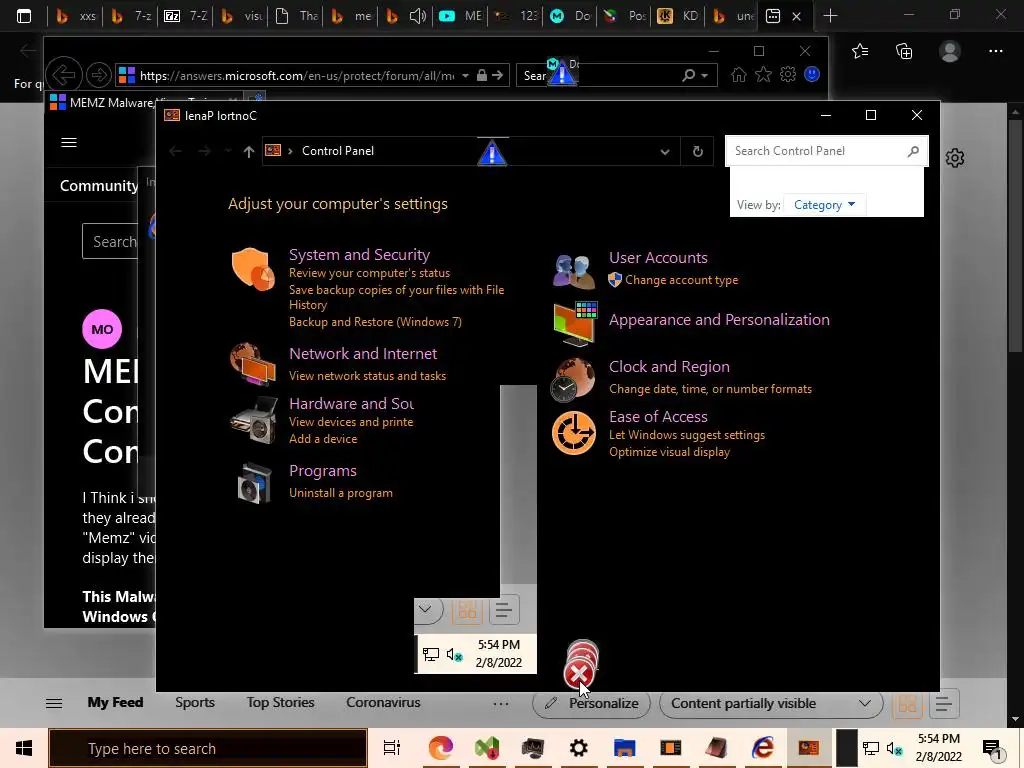Click Internet Explorer forward arrow button
Image resolution: width=1024 pixels, height=768 pixels.
coord(99,75)
